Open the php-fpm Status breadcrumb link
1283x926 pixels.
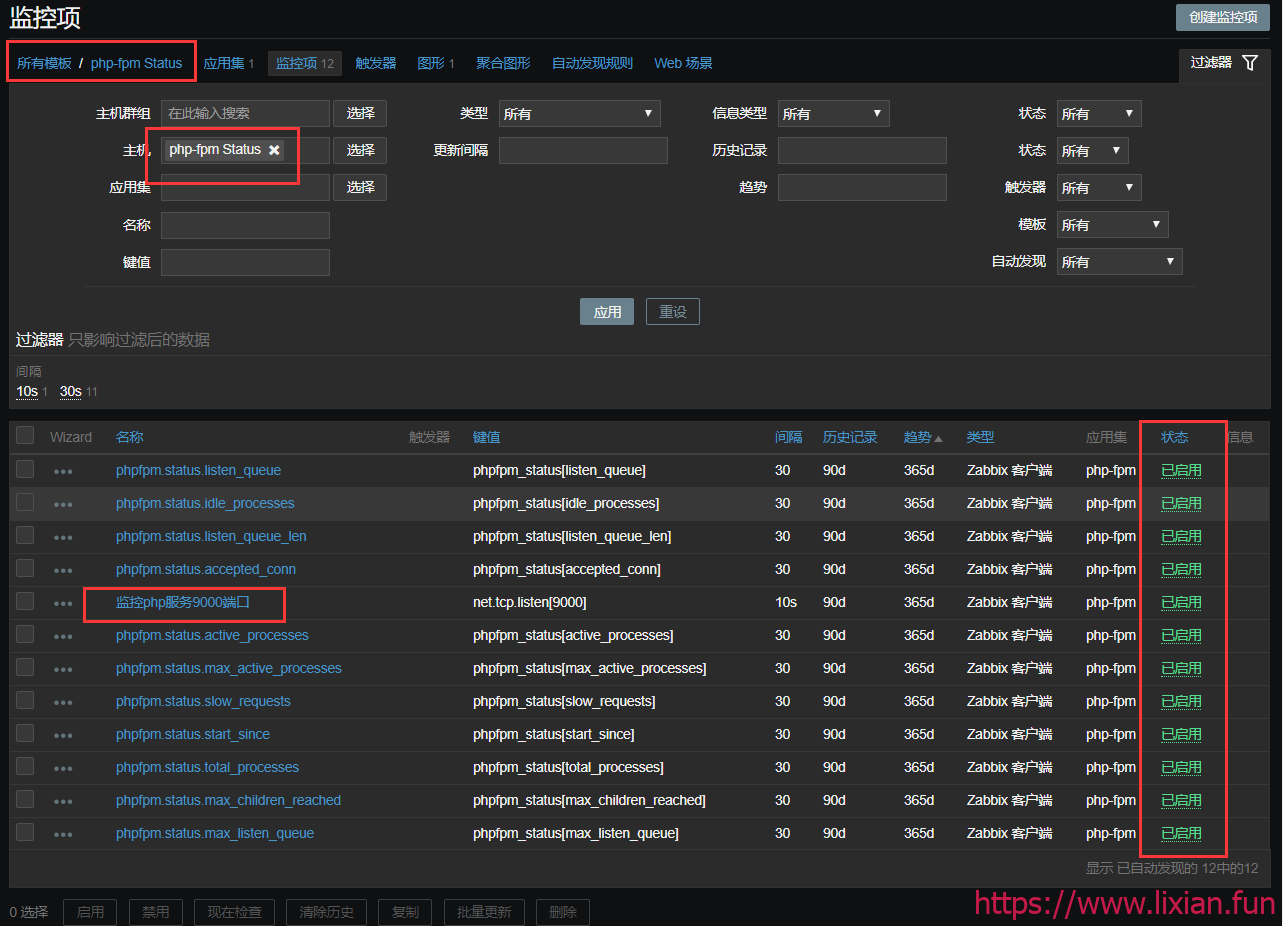136,63
